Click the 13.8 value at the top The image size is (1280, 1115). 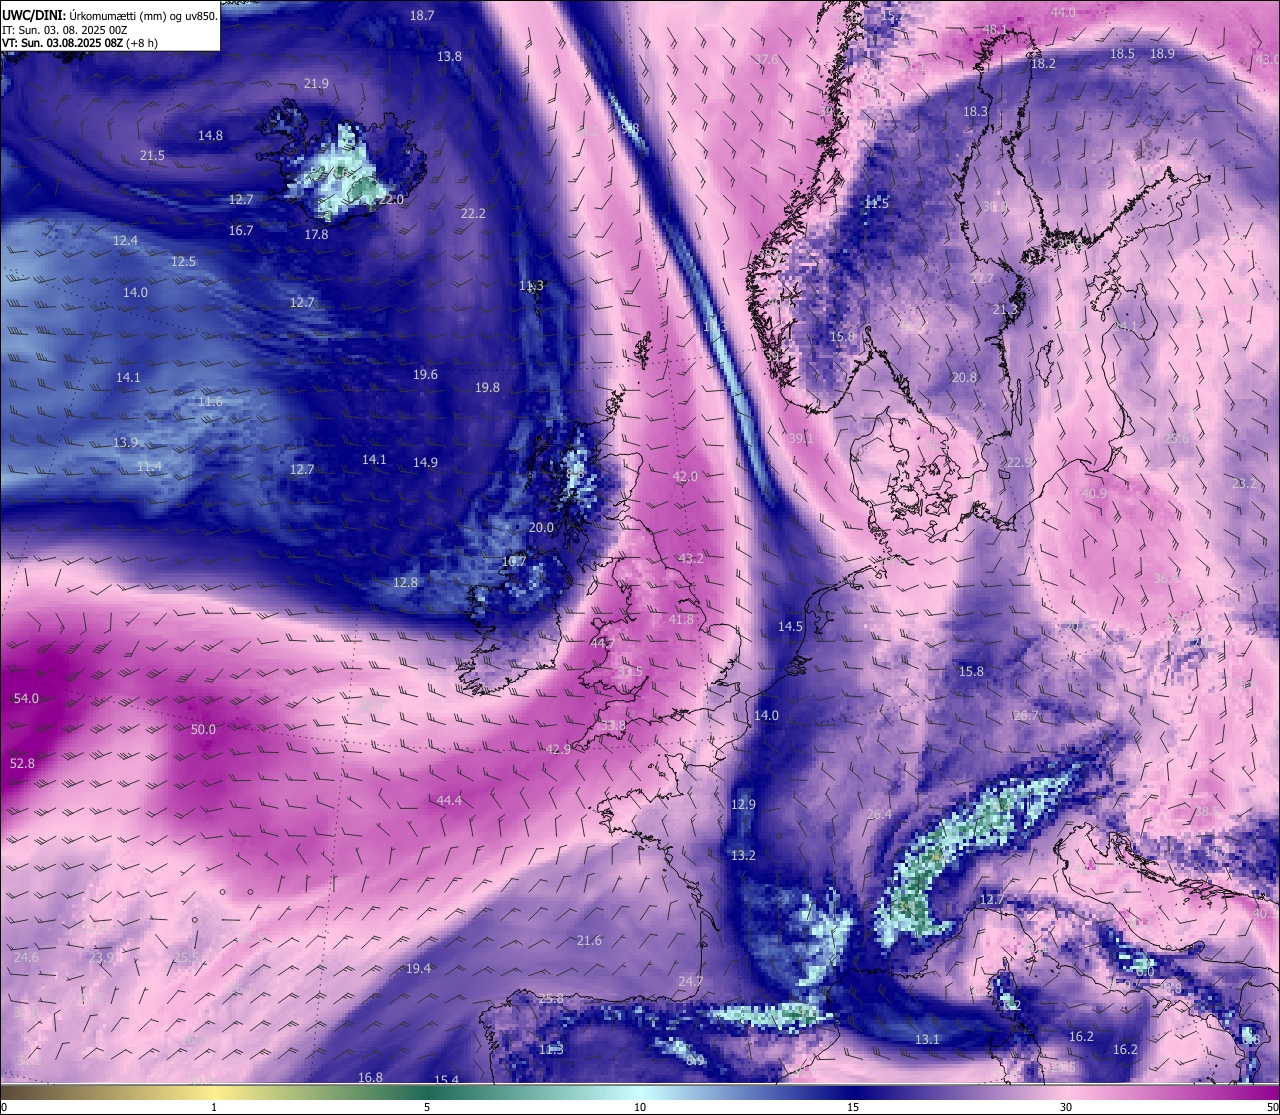[x=449, y=56]
